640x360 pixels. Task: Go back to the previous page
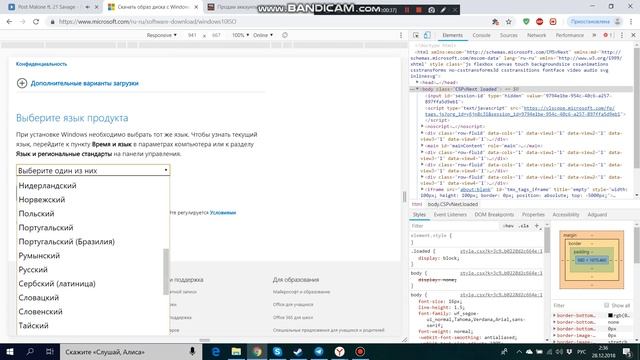[x=9, y=22]
